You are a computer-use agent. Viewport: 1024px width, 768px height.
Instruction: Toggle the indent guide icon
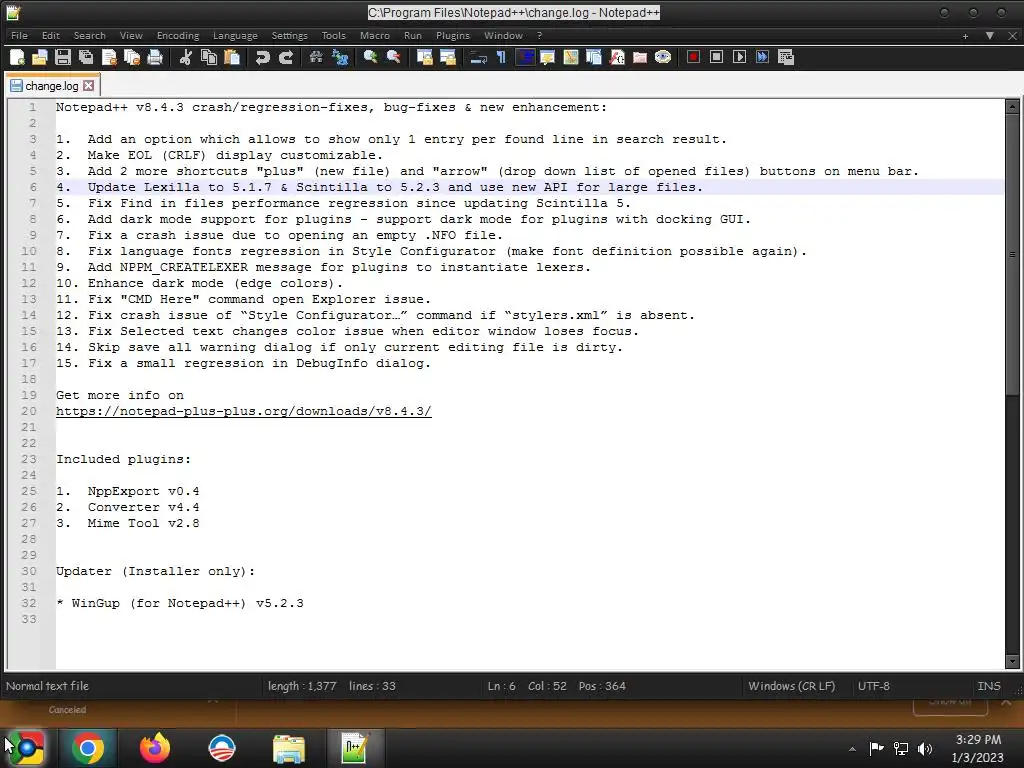524,57
